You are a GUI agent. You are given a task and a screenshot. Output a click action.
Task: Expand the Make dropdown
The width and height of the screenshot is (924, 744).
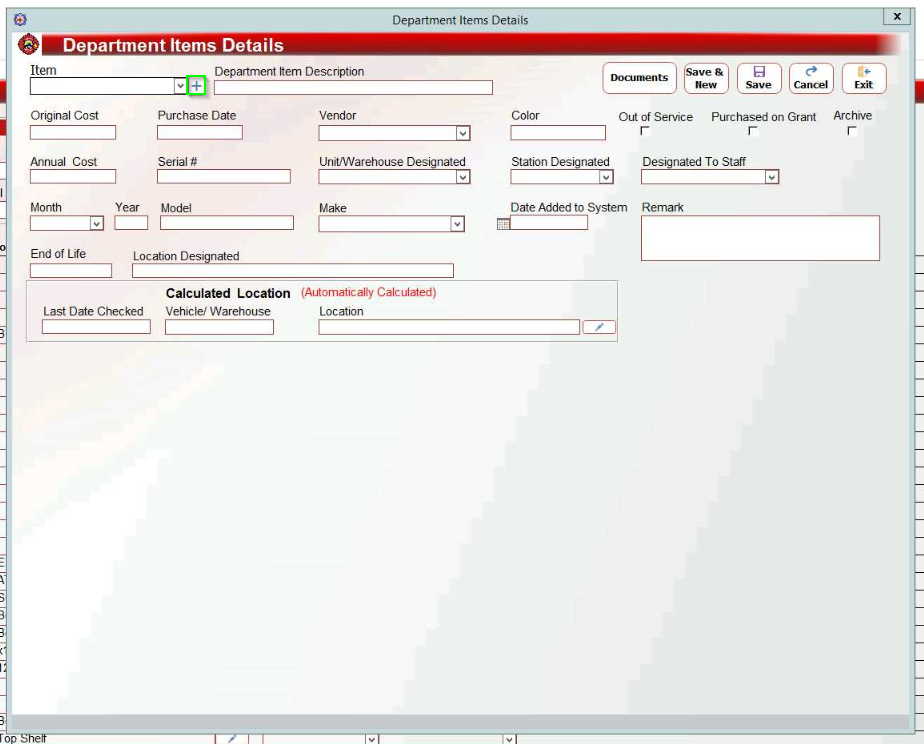(x=457, y=224)
